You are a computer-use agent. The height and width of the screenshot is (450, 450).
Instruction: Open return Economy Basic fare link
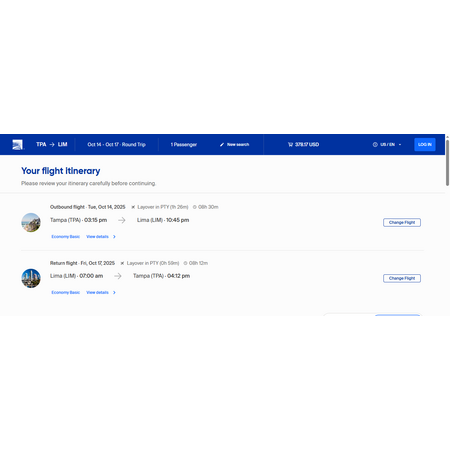(x=65, y=292)
